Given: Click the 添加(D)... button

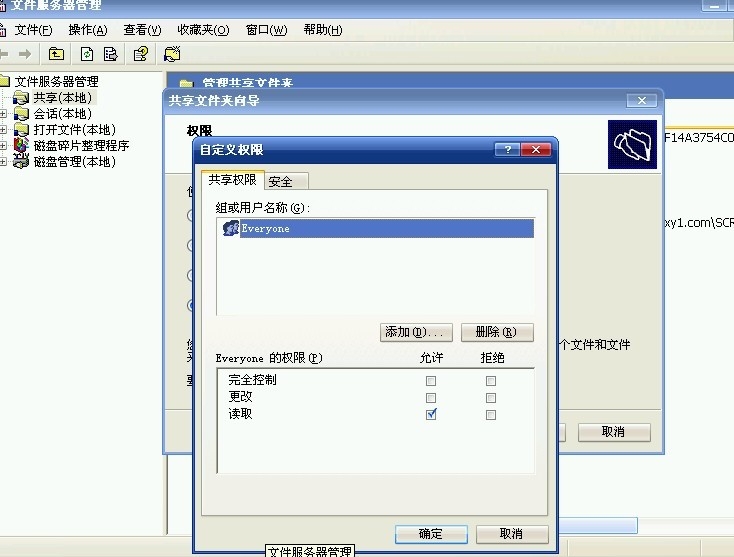Looking at the screenshot, I should [x=417, y=332].
